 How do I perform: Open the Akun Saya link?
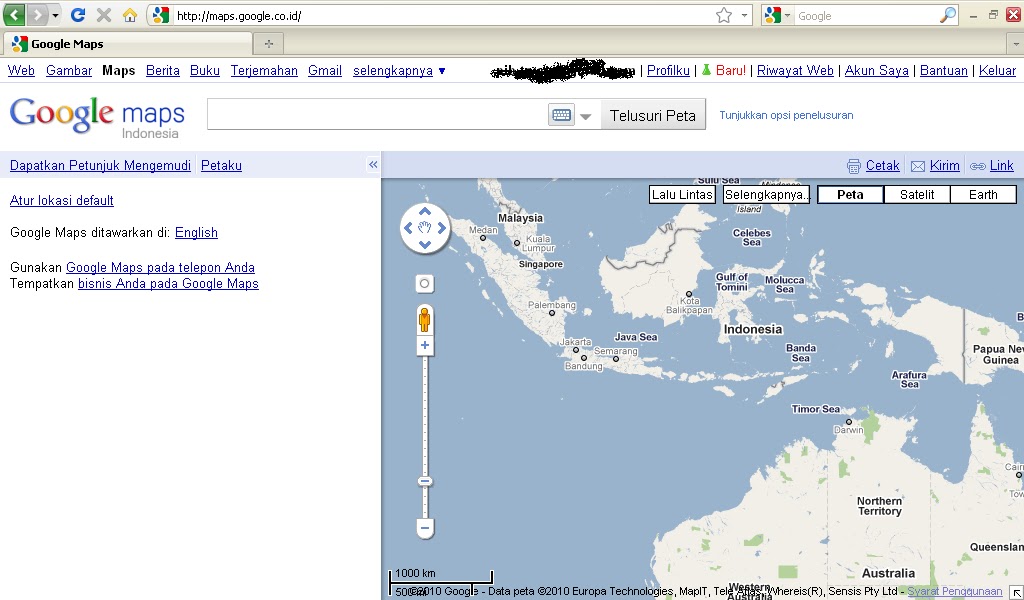[876, 71]
